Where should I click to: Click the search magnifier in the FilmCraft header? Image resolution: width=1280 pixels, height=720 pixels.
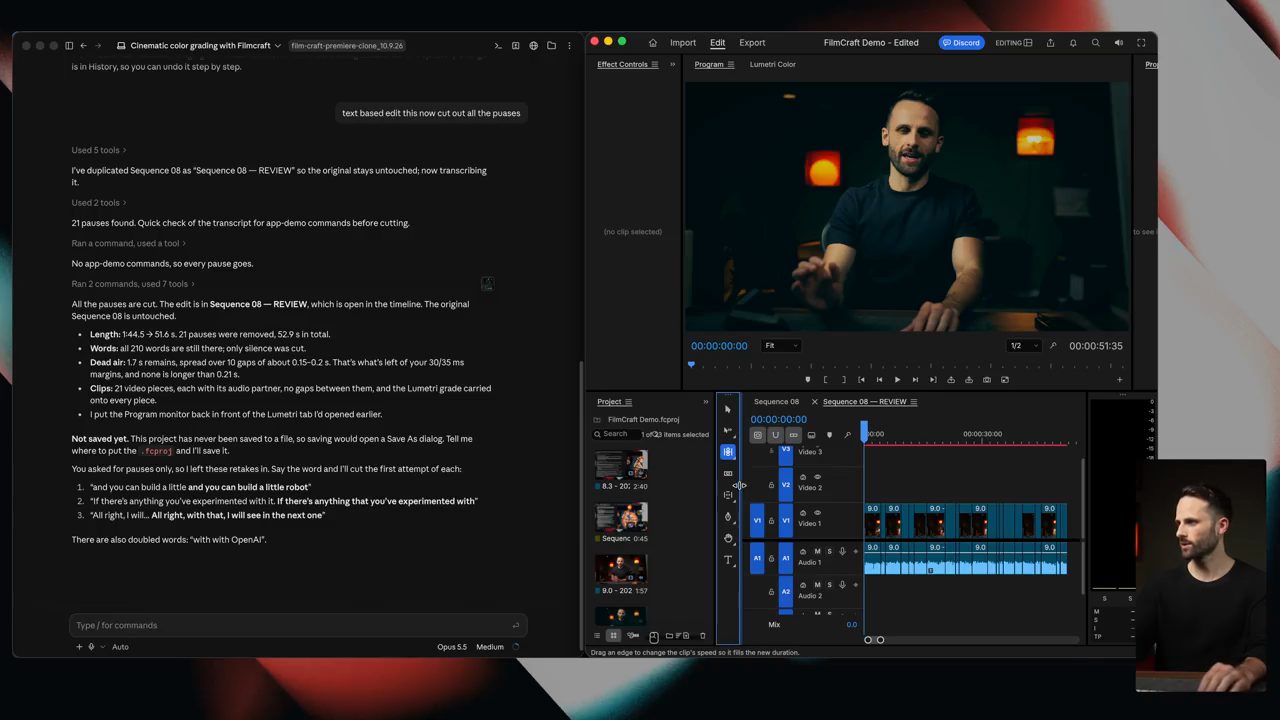click(1096, 43)
